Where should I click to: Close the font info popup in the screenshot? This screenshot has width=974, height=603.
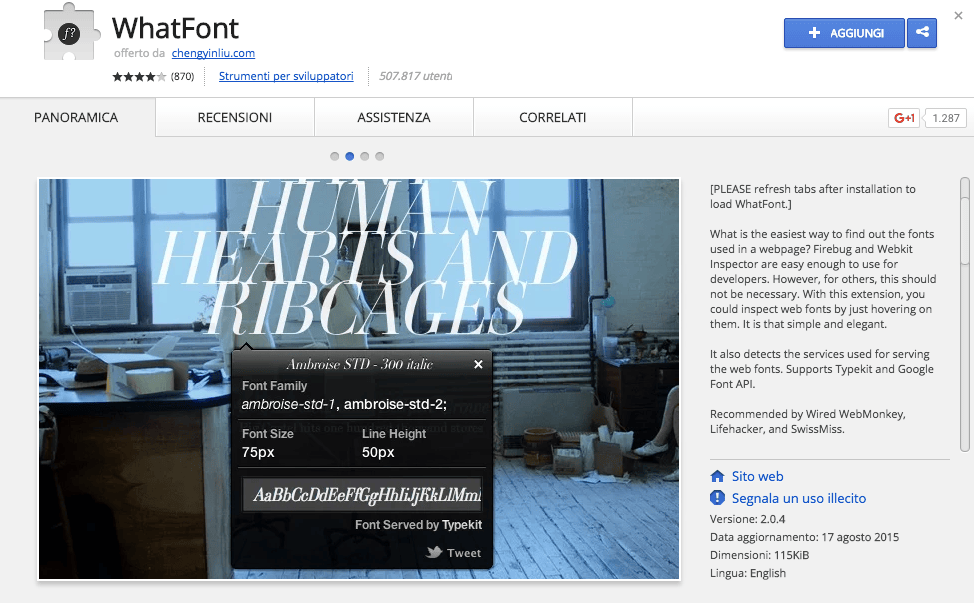[x=478, y=364]
